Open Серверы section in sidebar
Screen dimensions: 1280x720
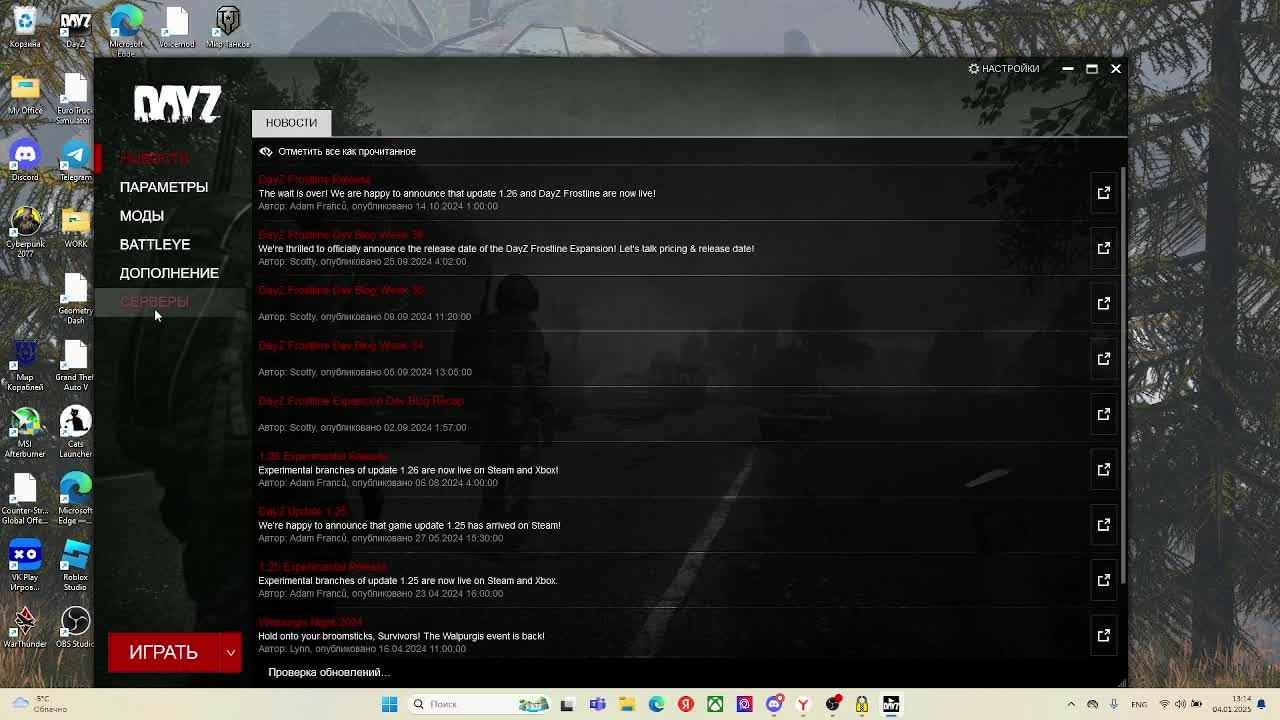pos(154,301)
